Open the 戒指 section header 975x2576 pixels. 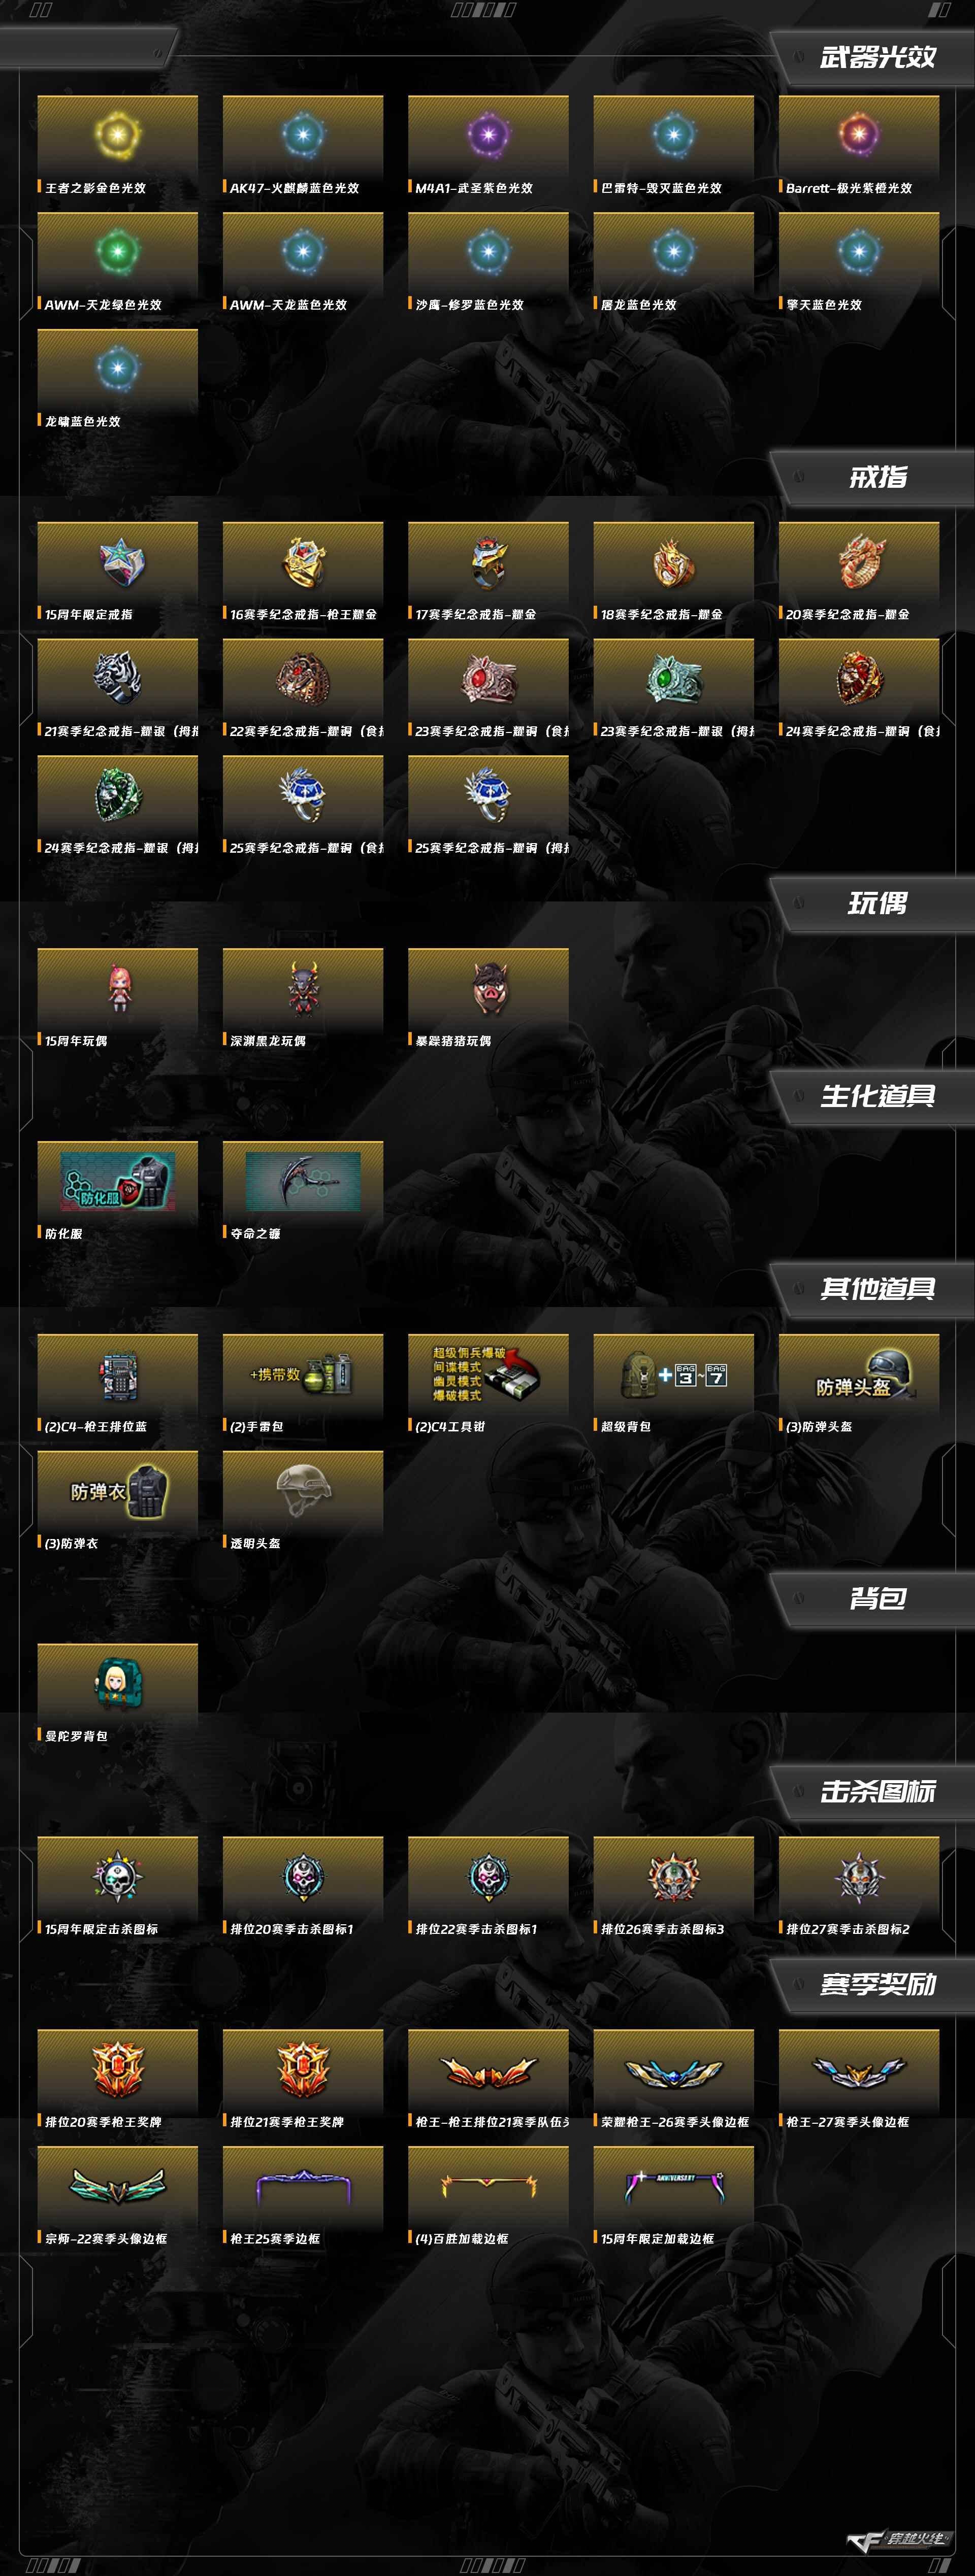(878, 477)
